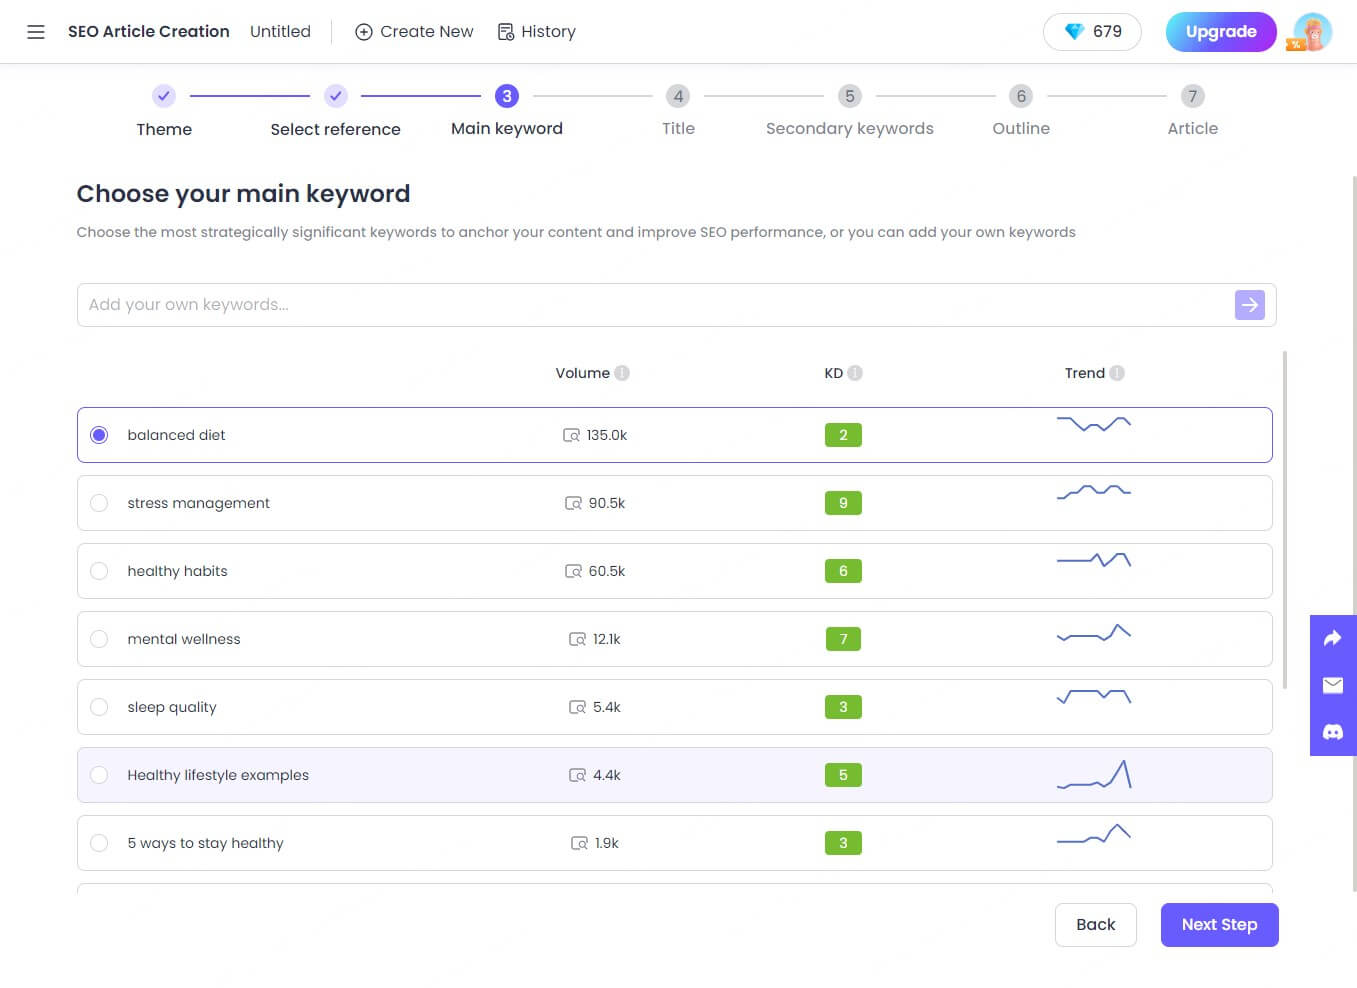Click the KD info icon
1357x988 pixels.
click(855, 373)
